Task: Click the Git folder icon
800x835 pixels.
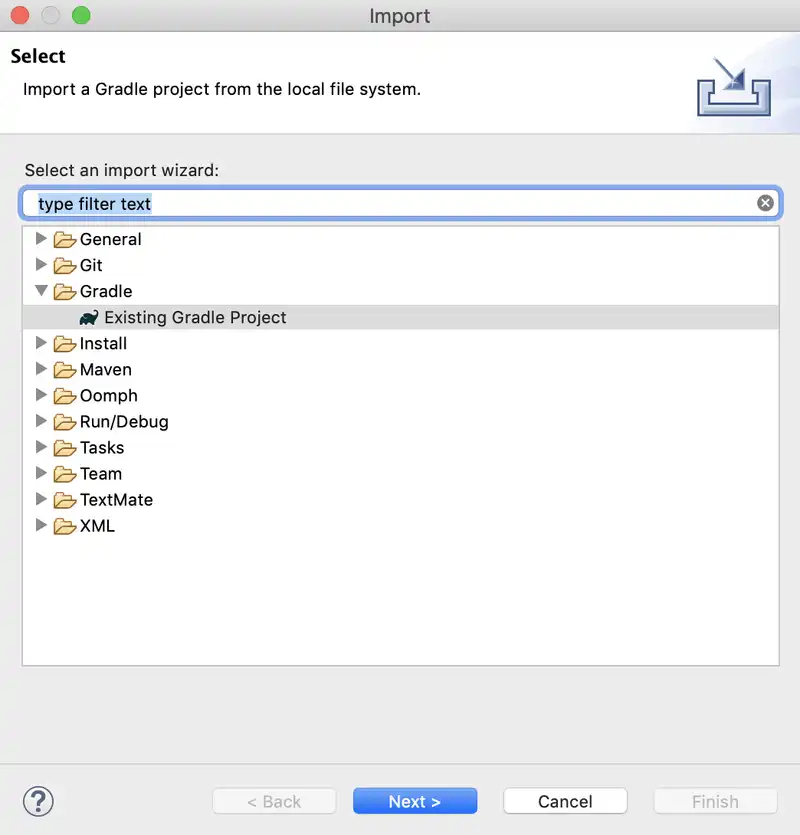Action: (x=65, y=266)
